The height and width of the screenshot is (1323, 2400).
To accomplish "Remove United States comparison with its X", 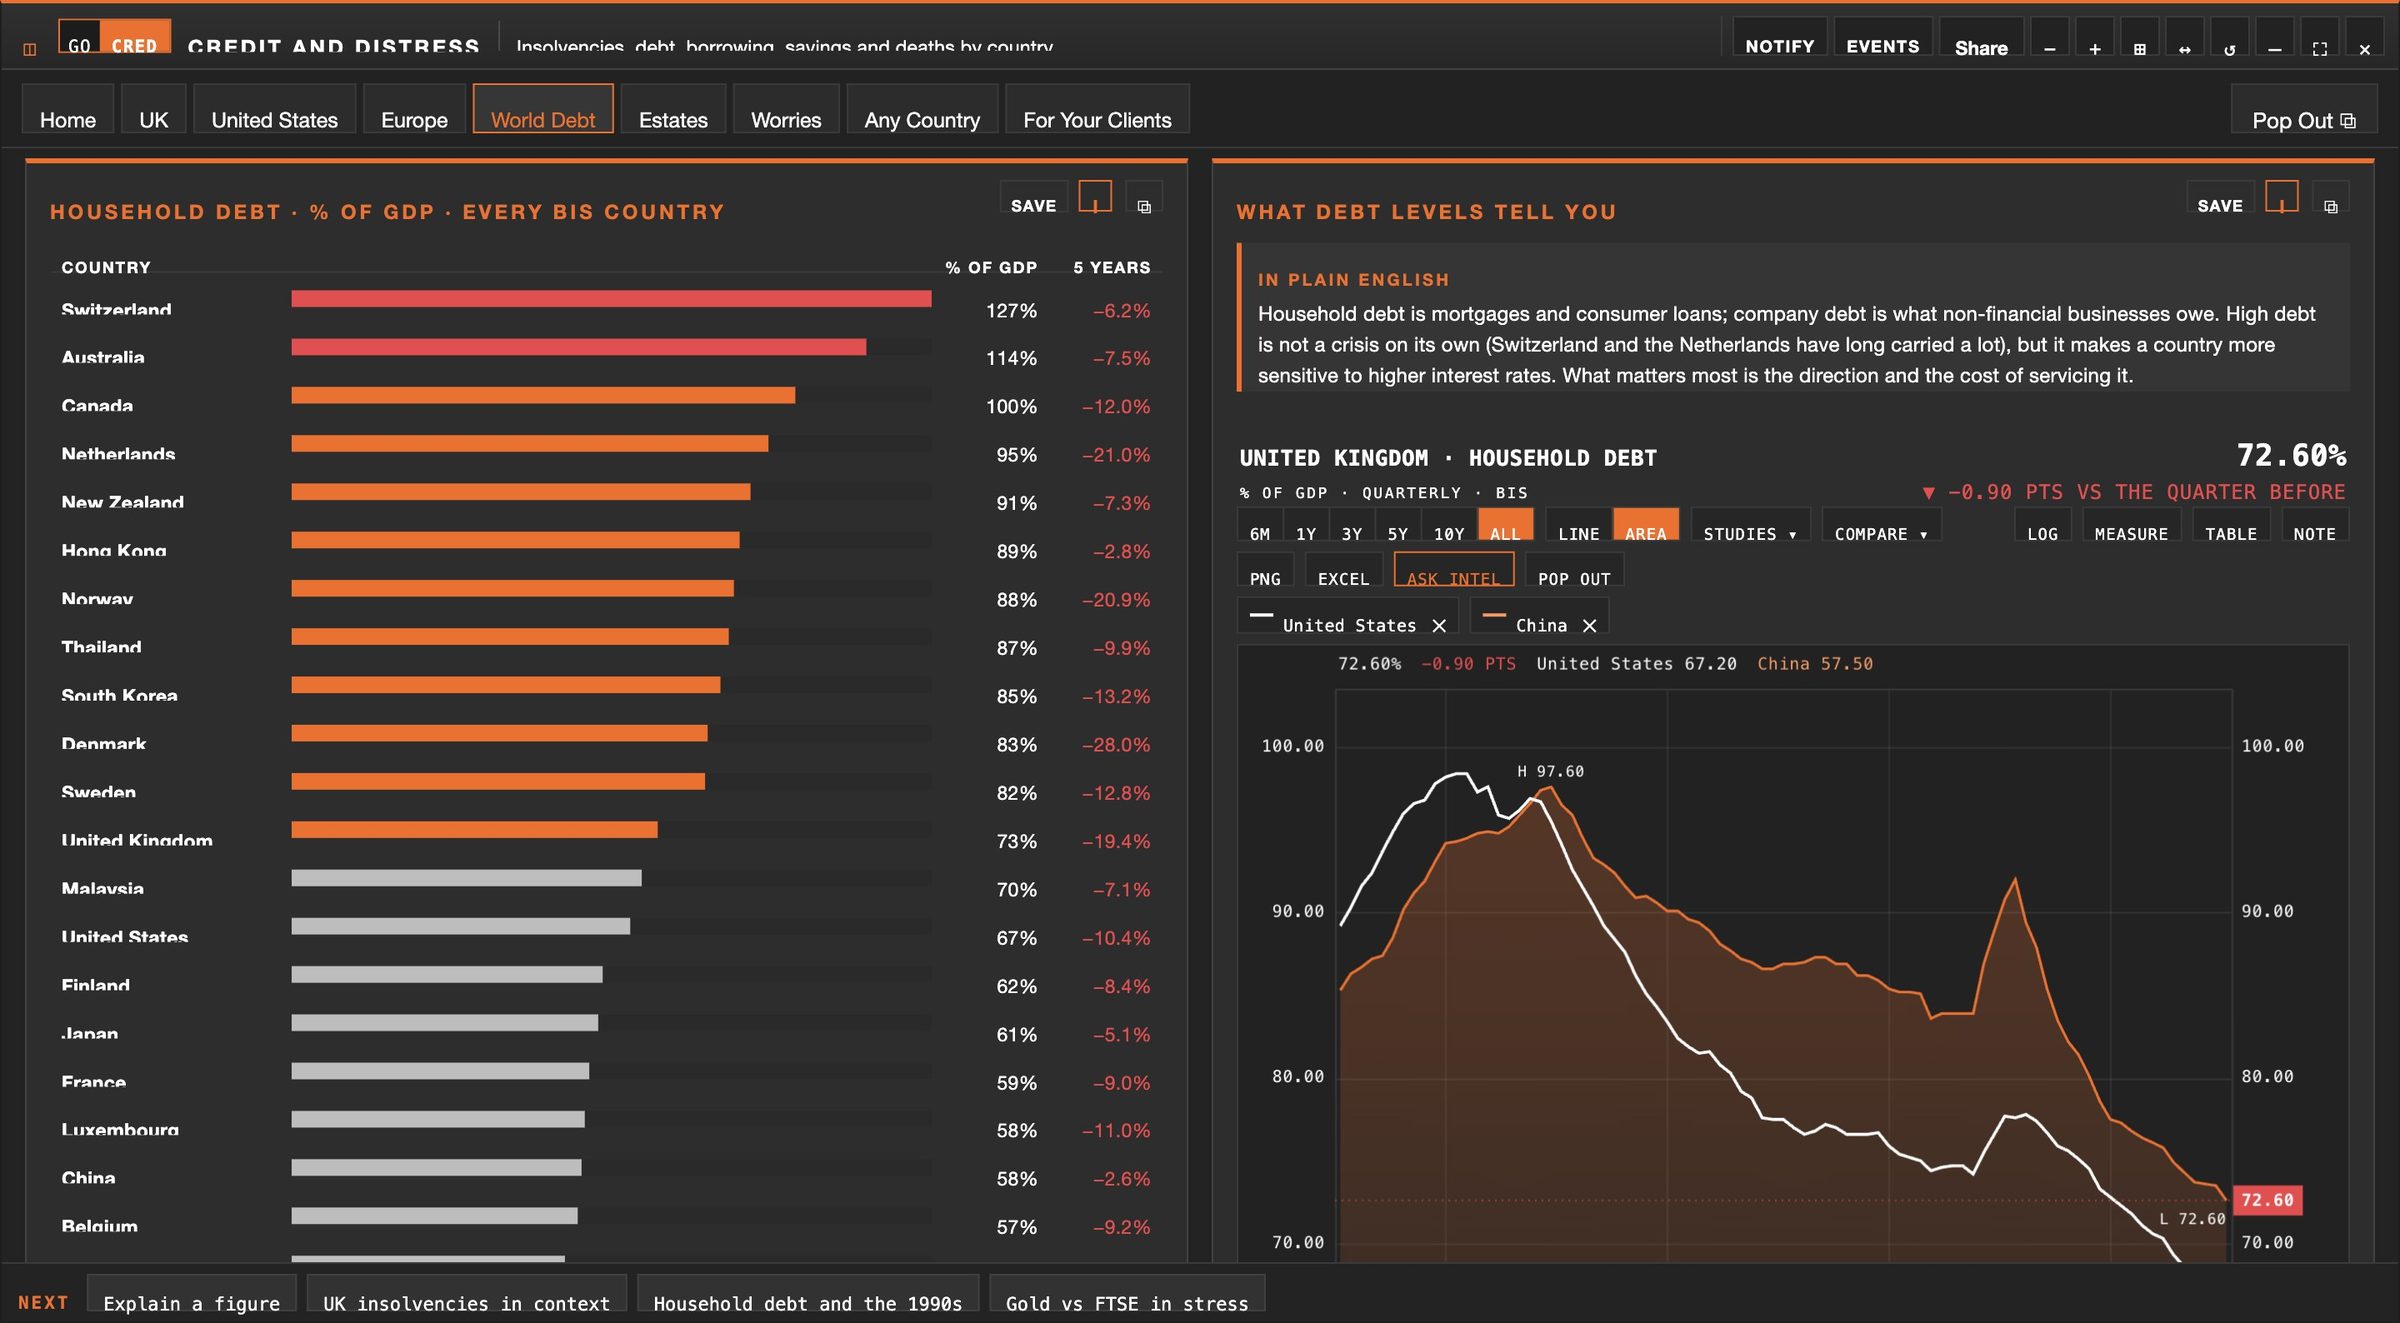I will [x=1439, y=625].
